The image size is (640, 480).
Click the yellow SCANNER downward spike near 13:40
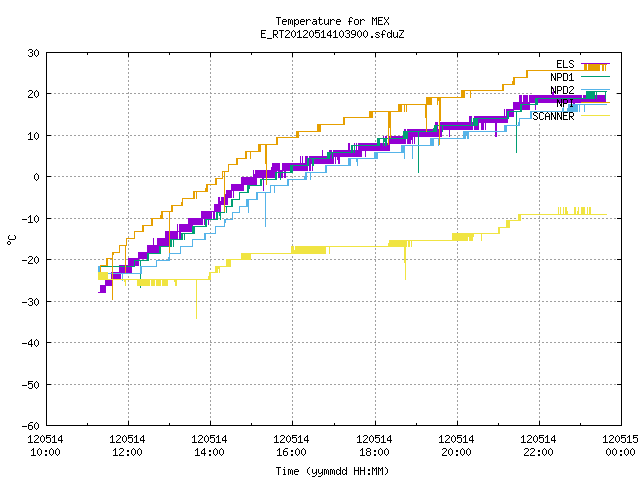[x=196, y=300]
